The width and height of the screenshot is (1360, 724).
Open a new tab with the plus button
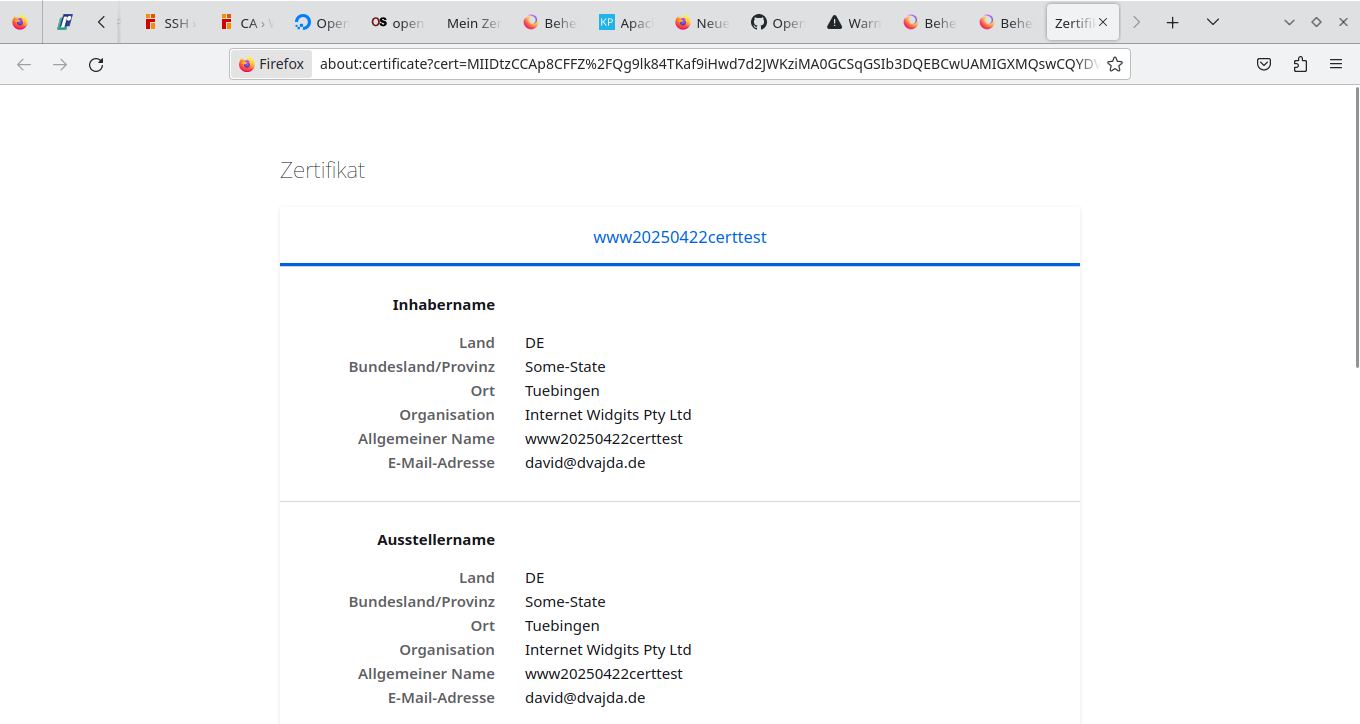(x=1173, y=22)
